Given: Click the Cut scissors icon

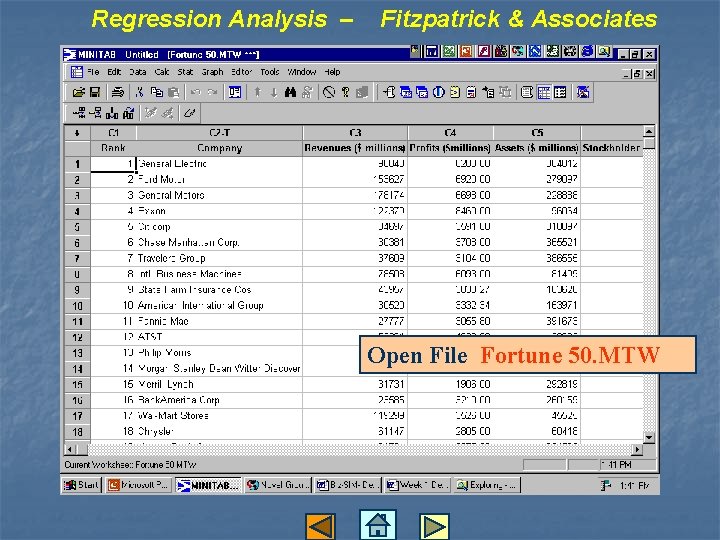Looking at the screenshot, I should [140, 92].
